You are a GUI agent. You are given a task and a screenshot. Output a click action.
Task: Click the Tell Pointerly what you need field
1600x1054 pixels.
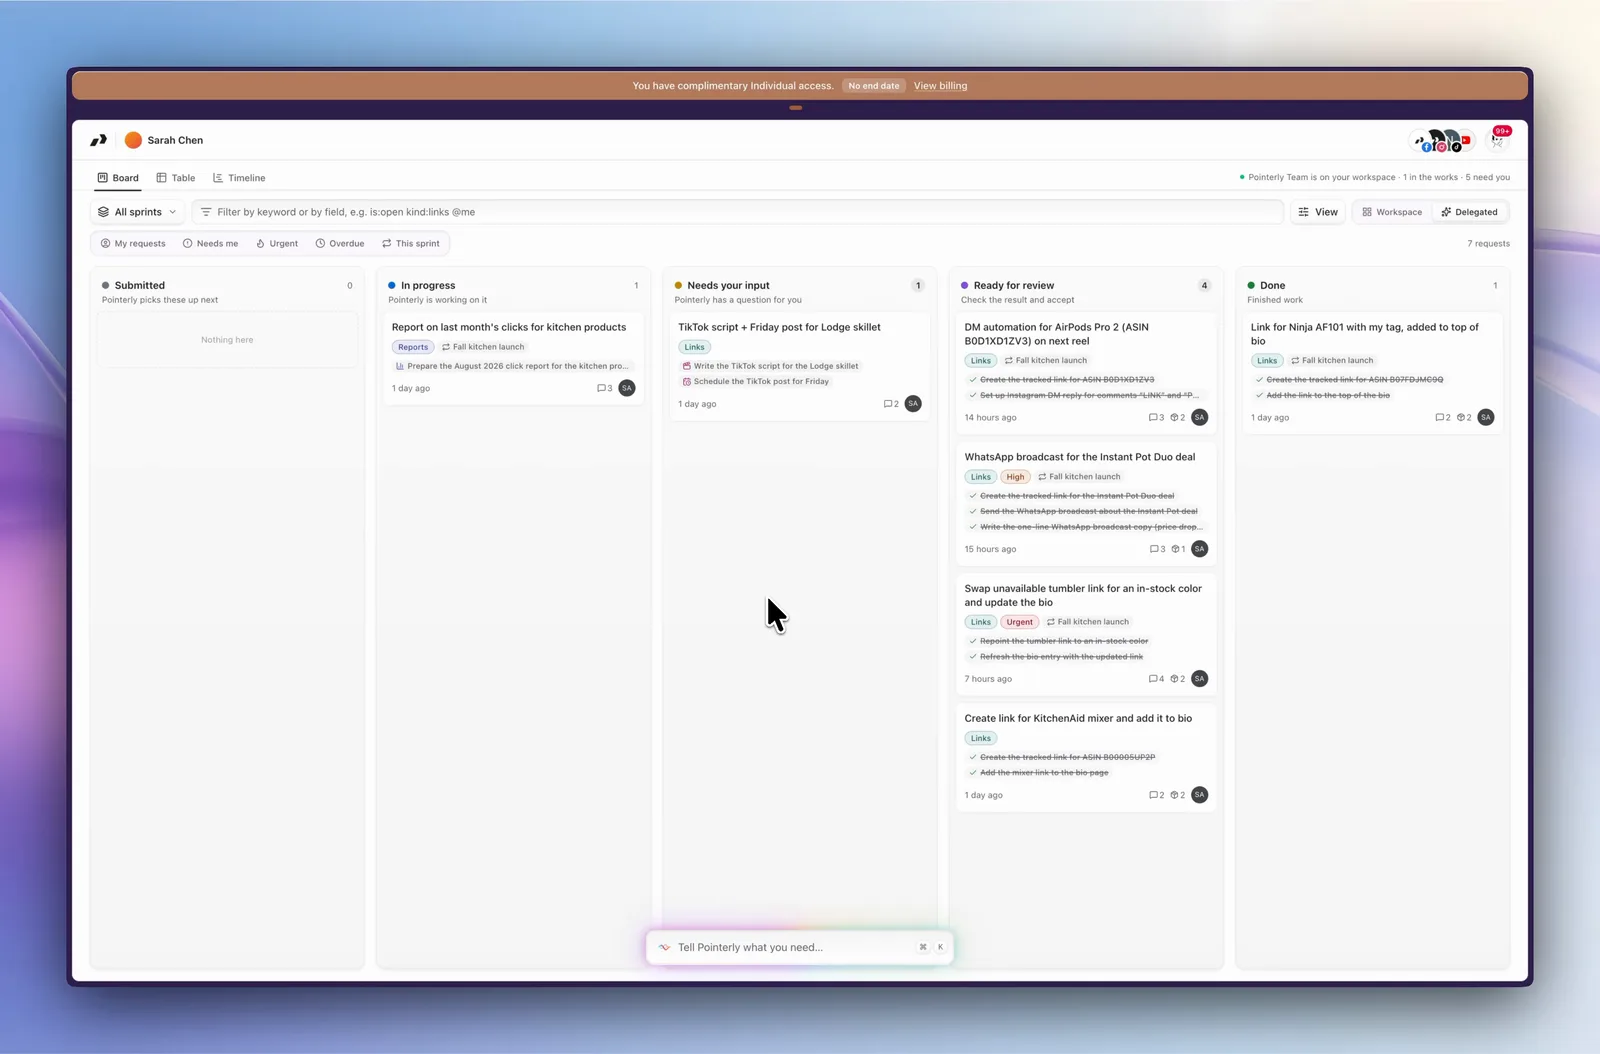(x=799, y=947)
